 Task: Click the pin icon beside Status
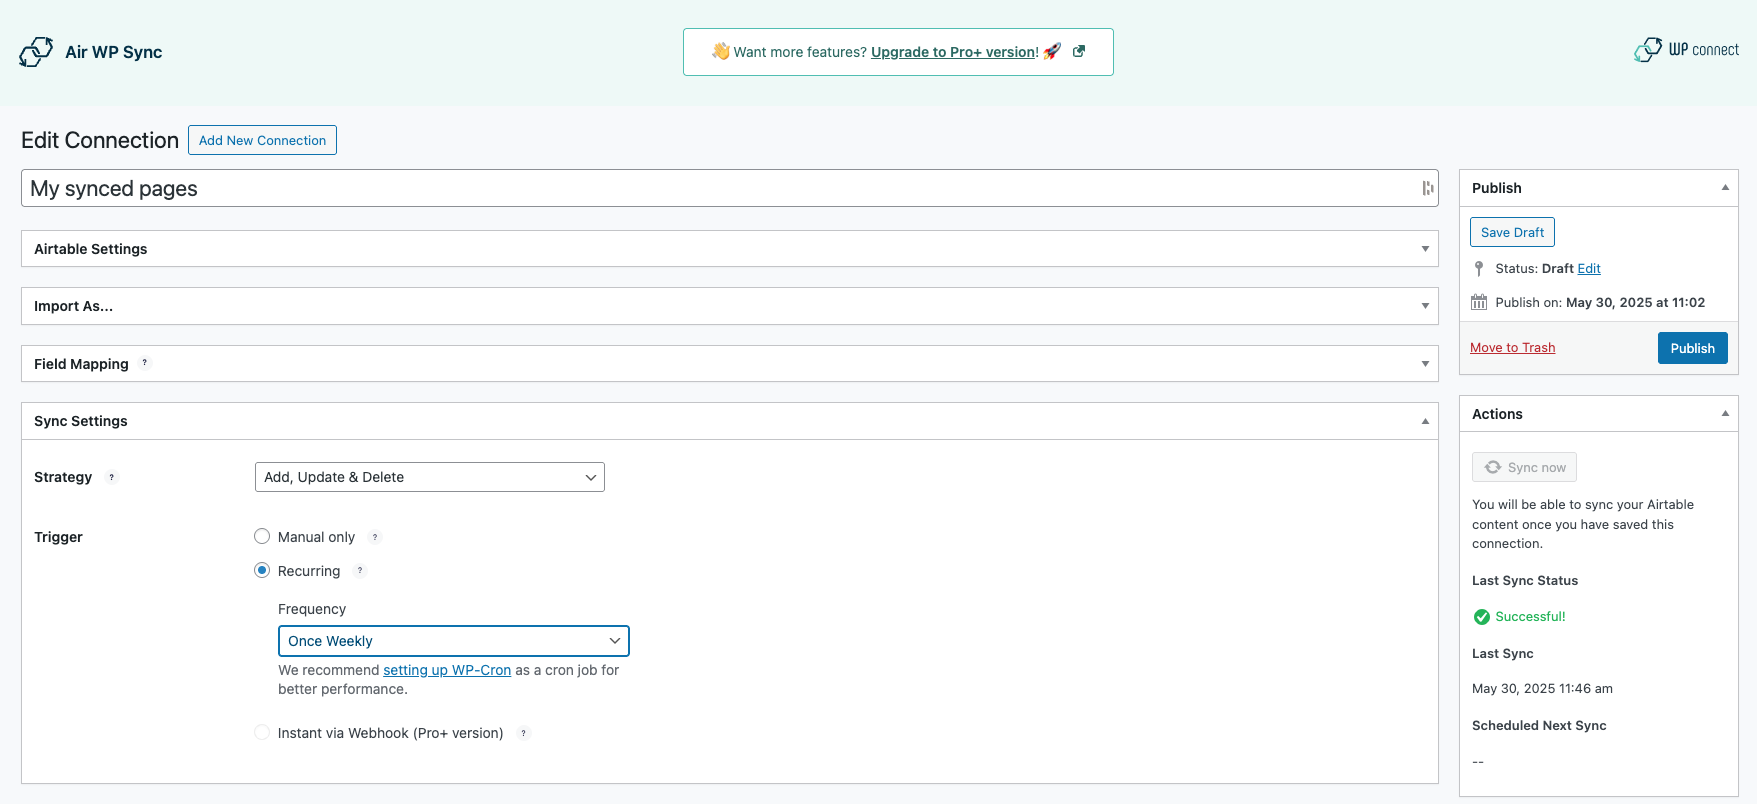coord(1479,268)
